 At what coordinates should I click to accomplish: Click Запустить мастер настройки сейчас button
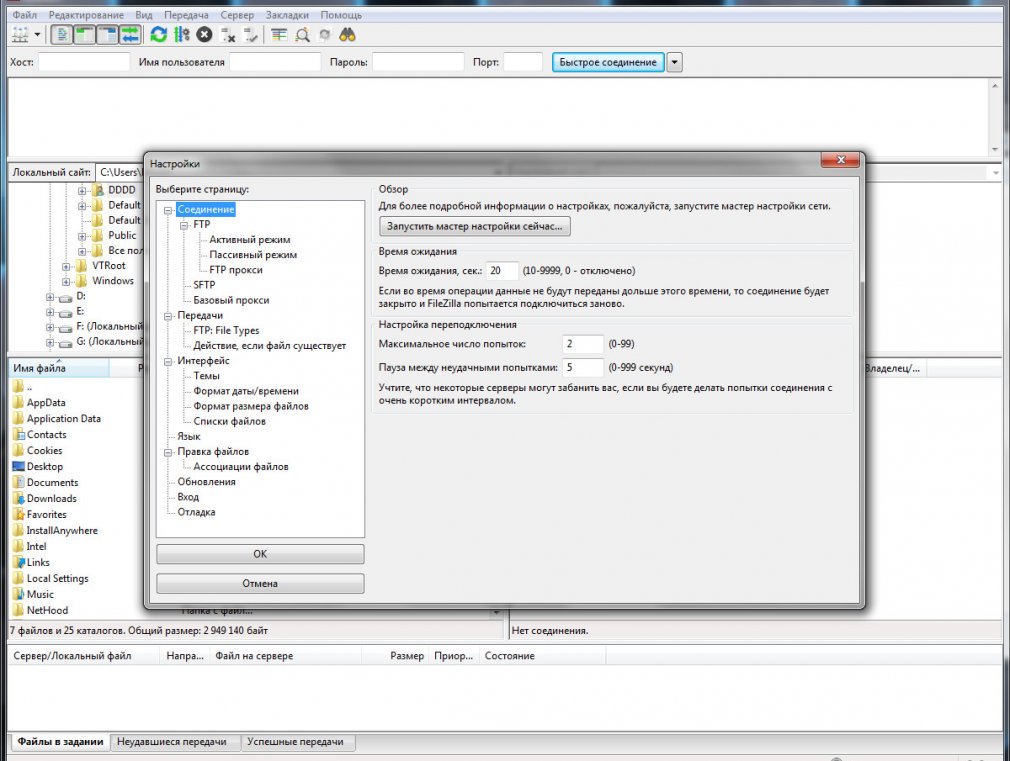475,226
